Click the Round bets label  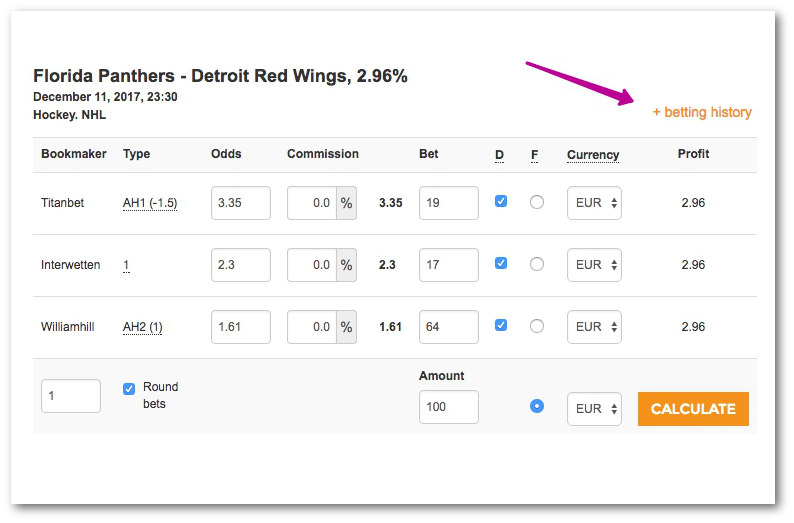click(x=161, y=395)
